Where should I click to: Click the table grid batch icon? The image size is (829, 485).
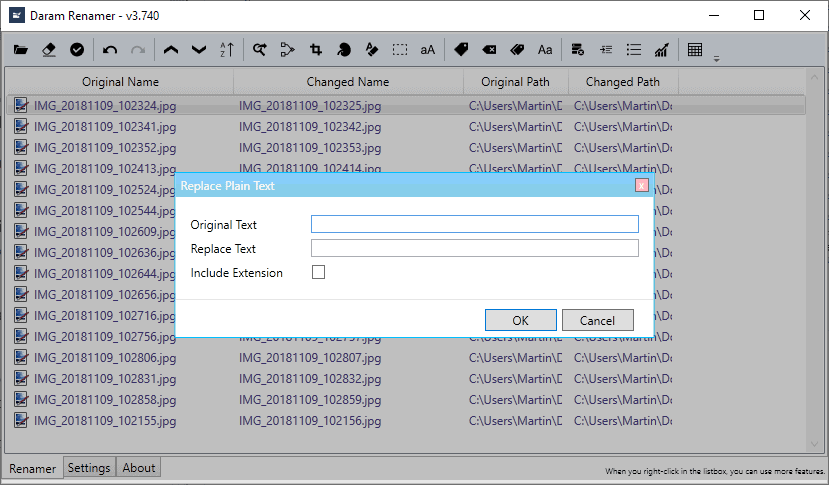[x=695, y=50]
